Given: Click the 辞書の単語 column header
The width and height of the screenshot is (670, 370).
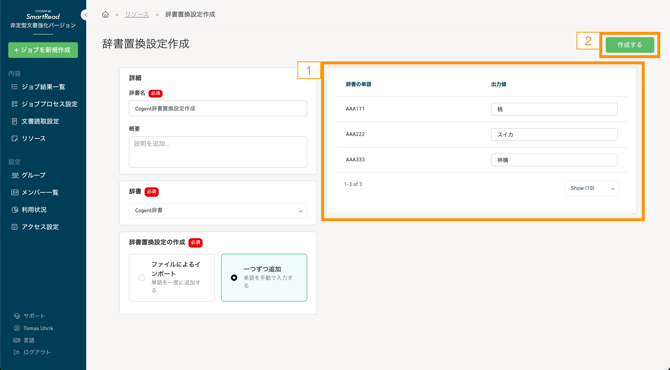Looking at the screenshot, I should coord(359,85).
